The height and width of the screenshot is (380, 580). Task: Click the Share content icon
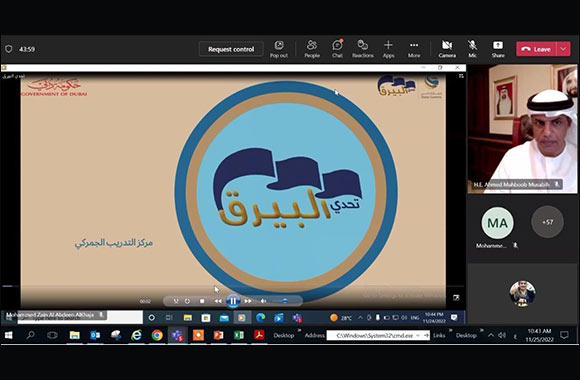(x=498, y=49)
